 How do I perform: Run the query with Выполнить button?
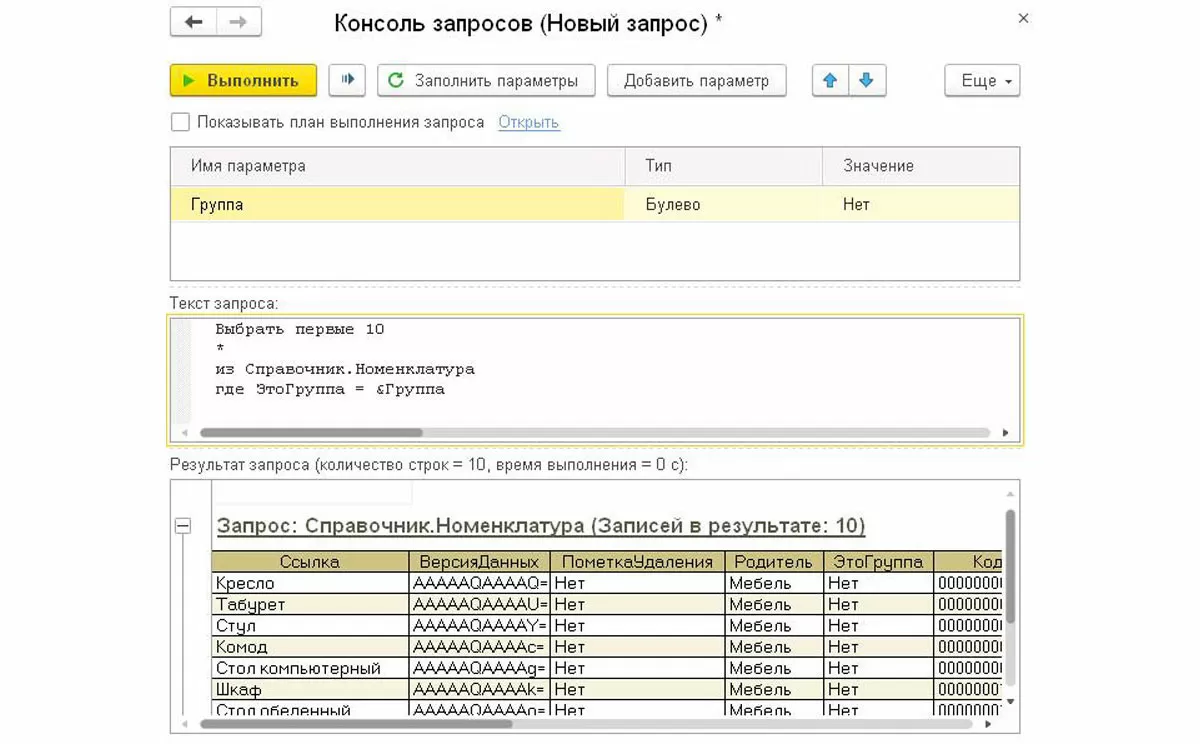[243, 81]
